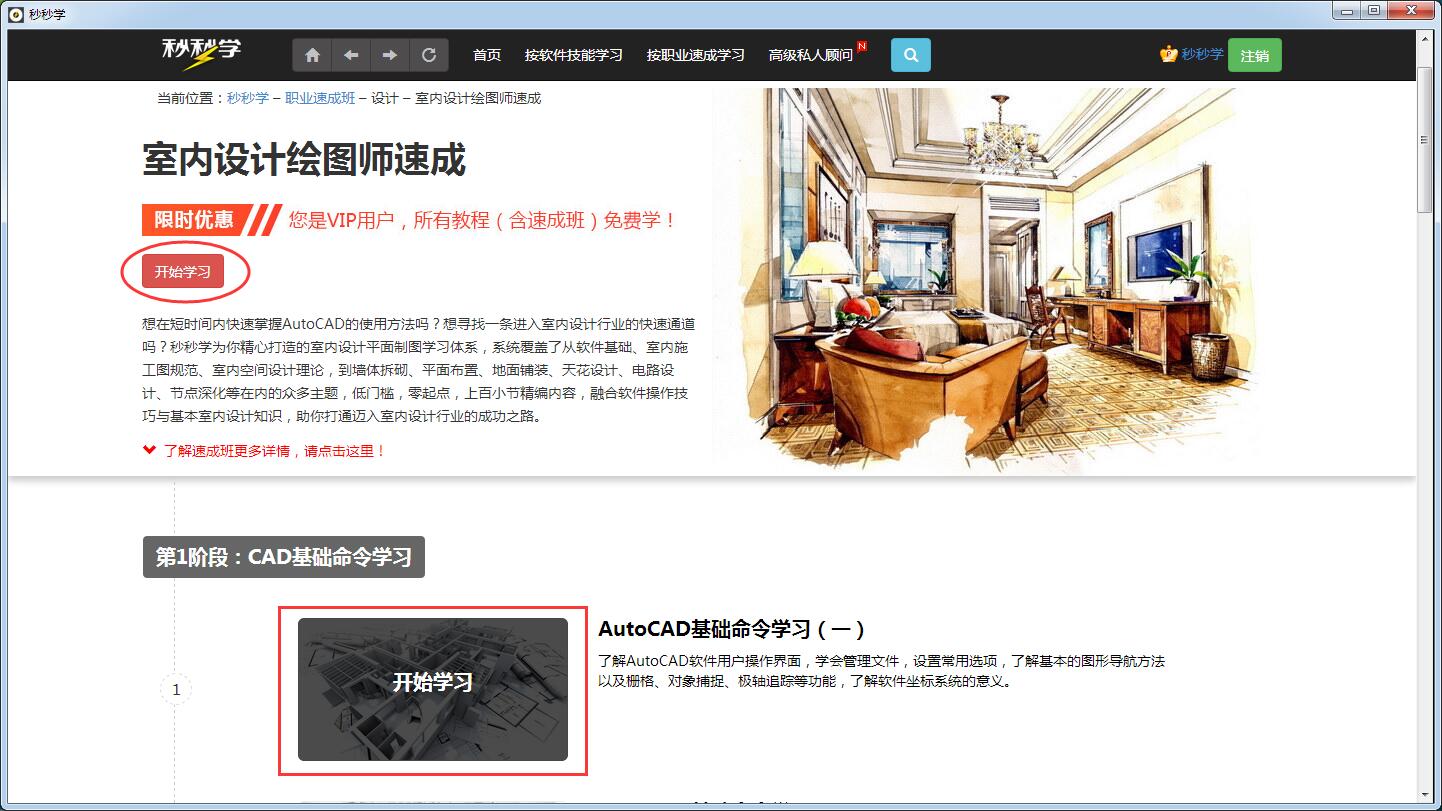Go forward with the right arrow icon
The height and width of the screenshot is (811, 1442).
pyautogui.click(x=390, y=55)
